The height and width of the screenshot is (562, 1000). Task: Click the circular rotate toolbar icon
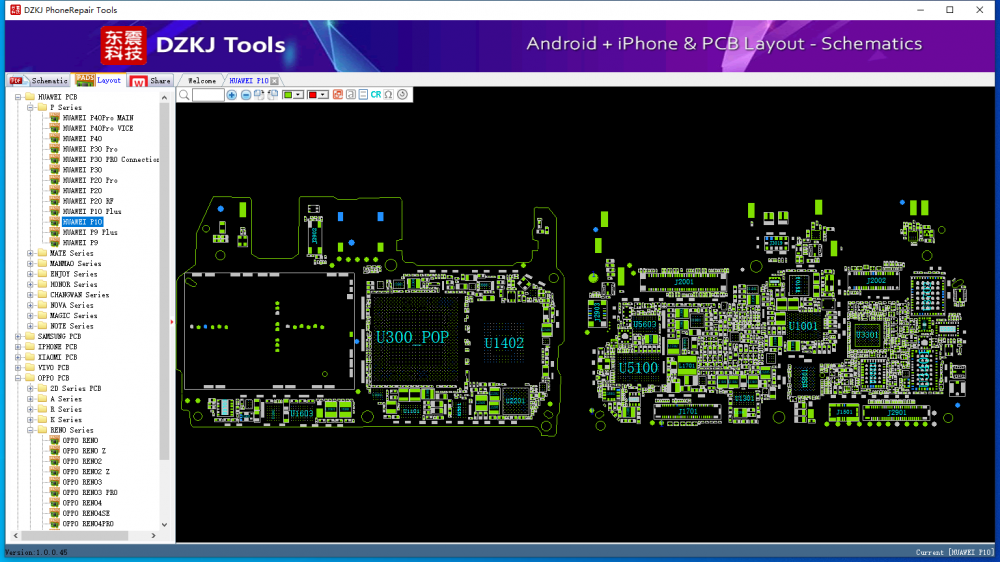[x=402, y=95]
